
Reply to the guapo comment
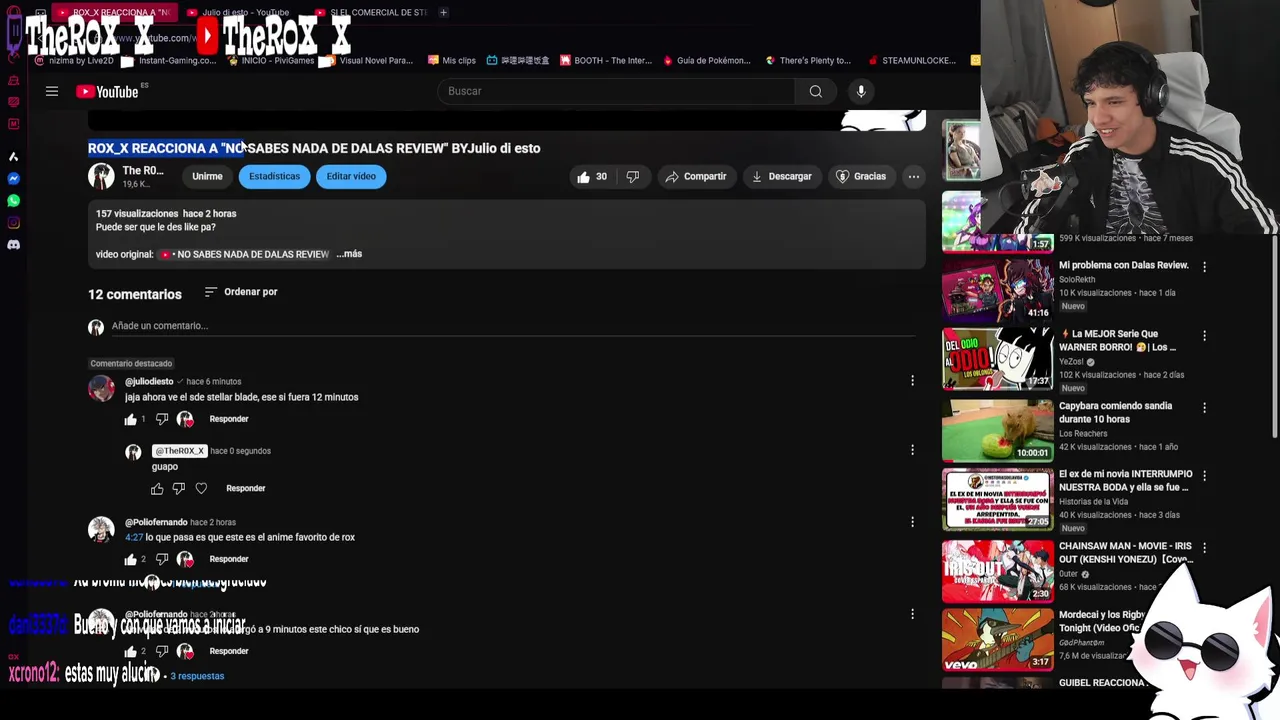[246, 488]
